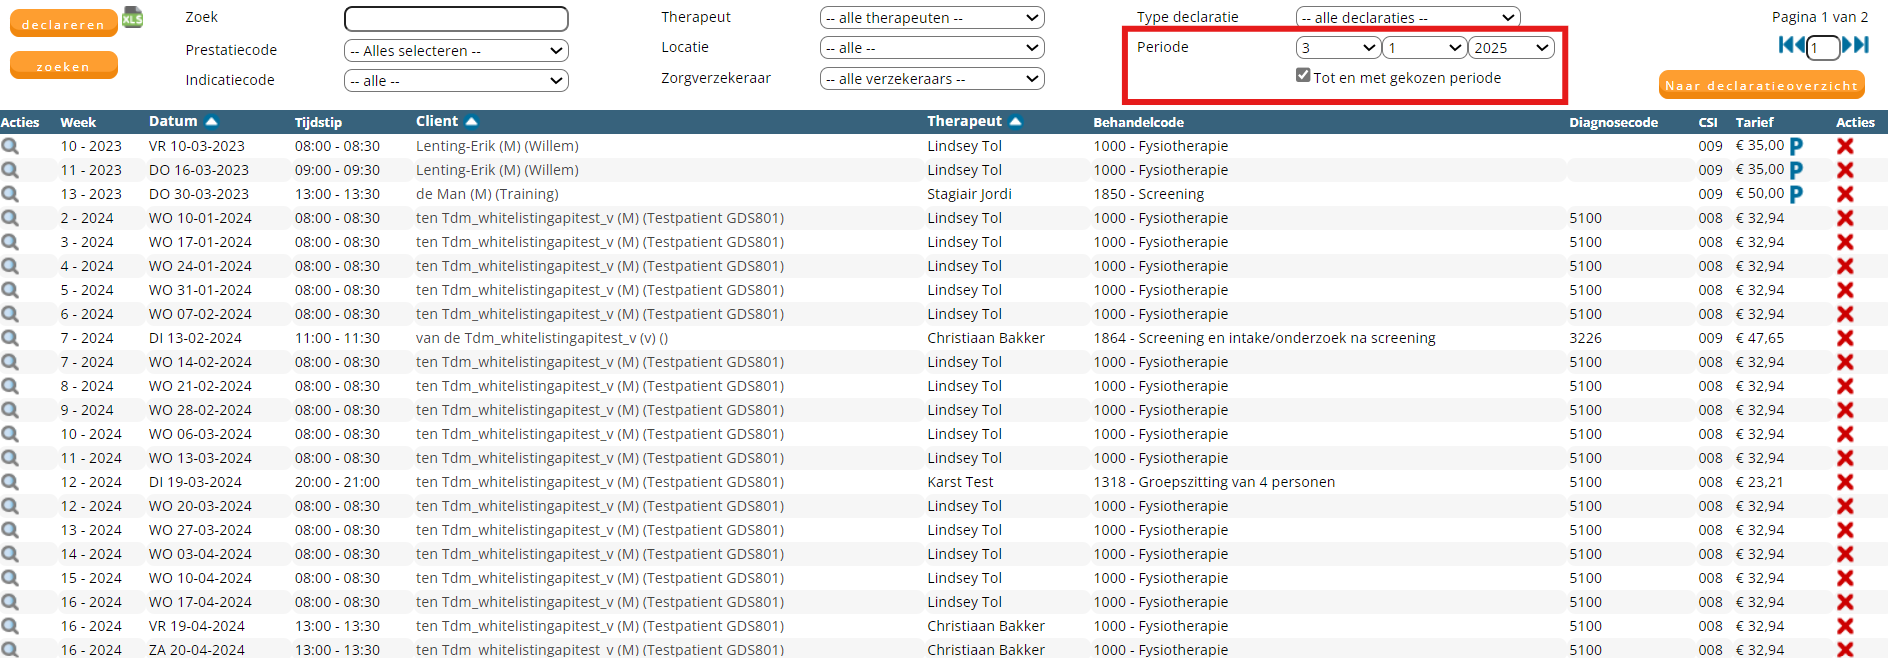
Task: Focus the Zoek text field
Action: pos(456,19)
